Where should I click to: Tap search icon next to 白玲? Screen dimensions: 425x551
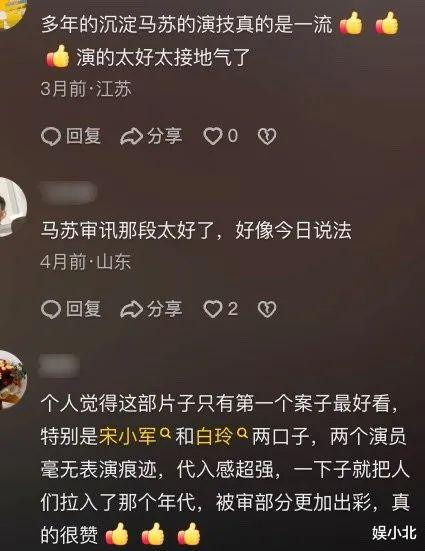[x=242, y=434]
